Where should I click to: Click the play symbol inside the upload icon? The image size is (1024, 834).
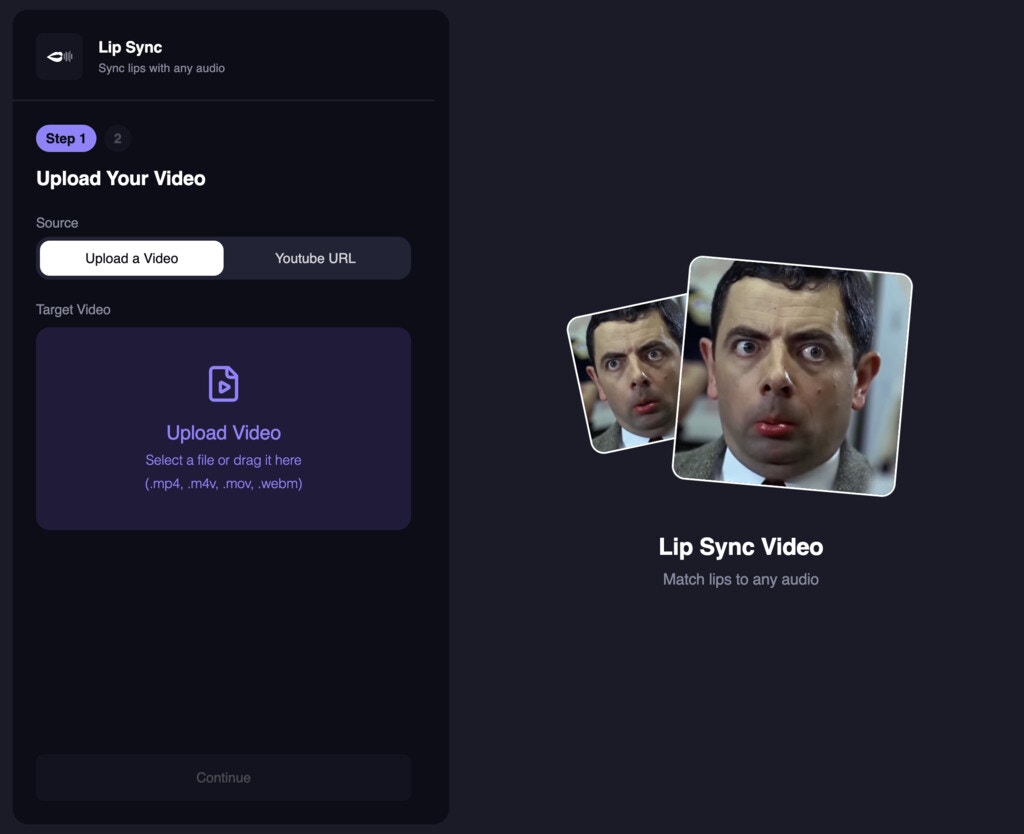[225, 387]
